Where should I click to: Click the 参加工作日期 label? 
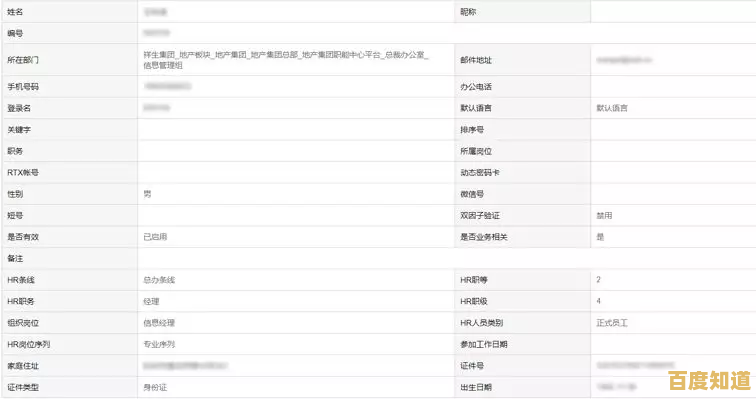(483, 344)
